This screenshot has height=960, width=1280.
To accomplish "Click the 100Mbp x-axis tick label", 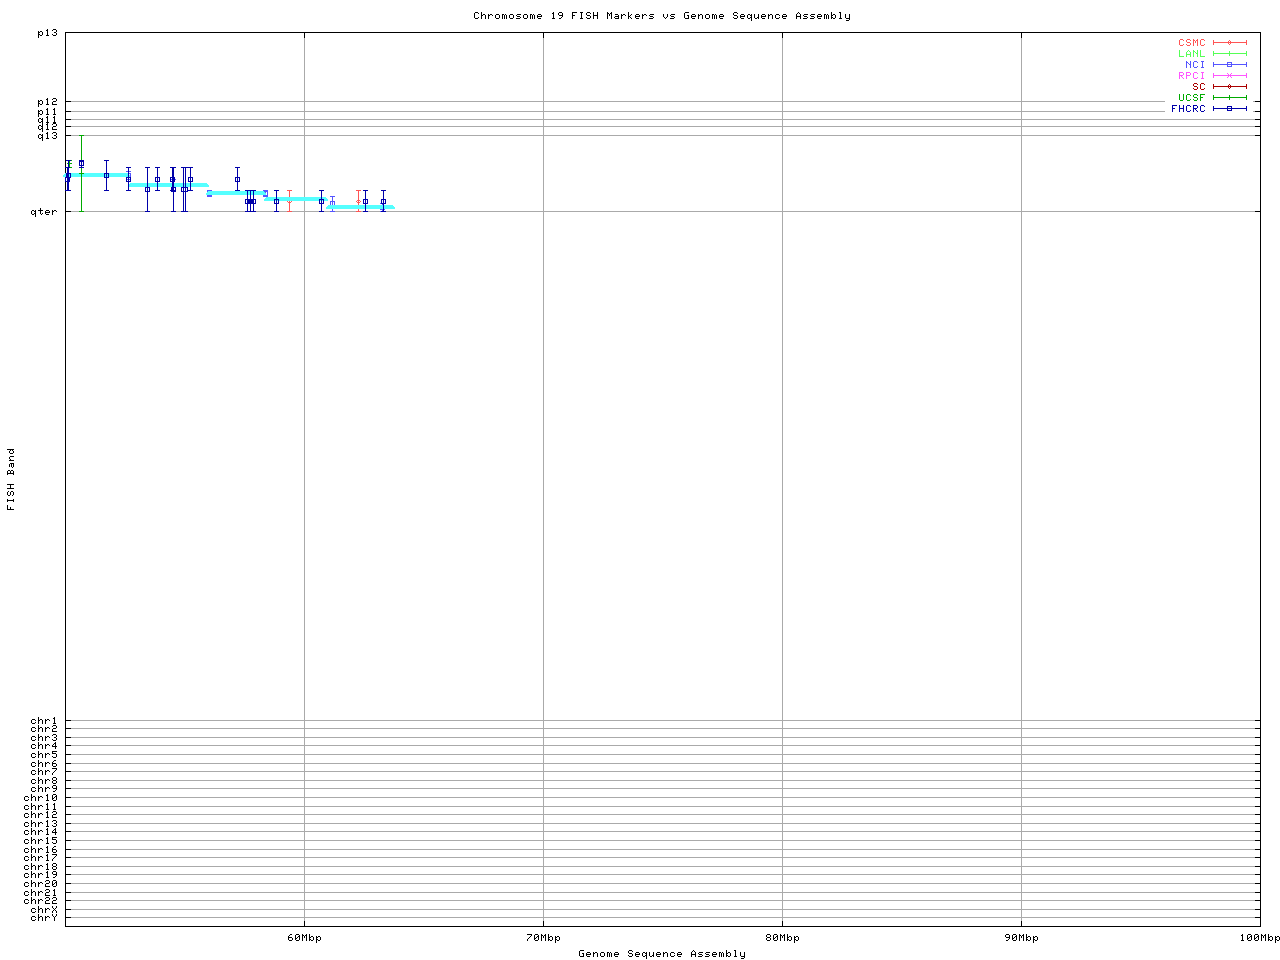I will click(x=1259, y=938).
